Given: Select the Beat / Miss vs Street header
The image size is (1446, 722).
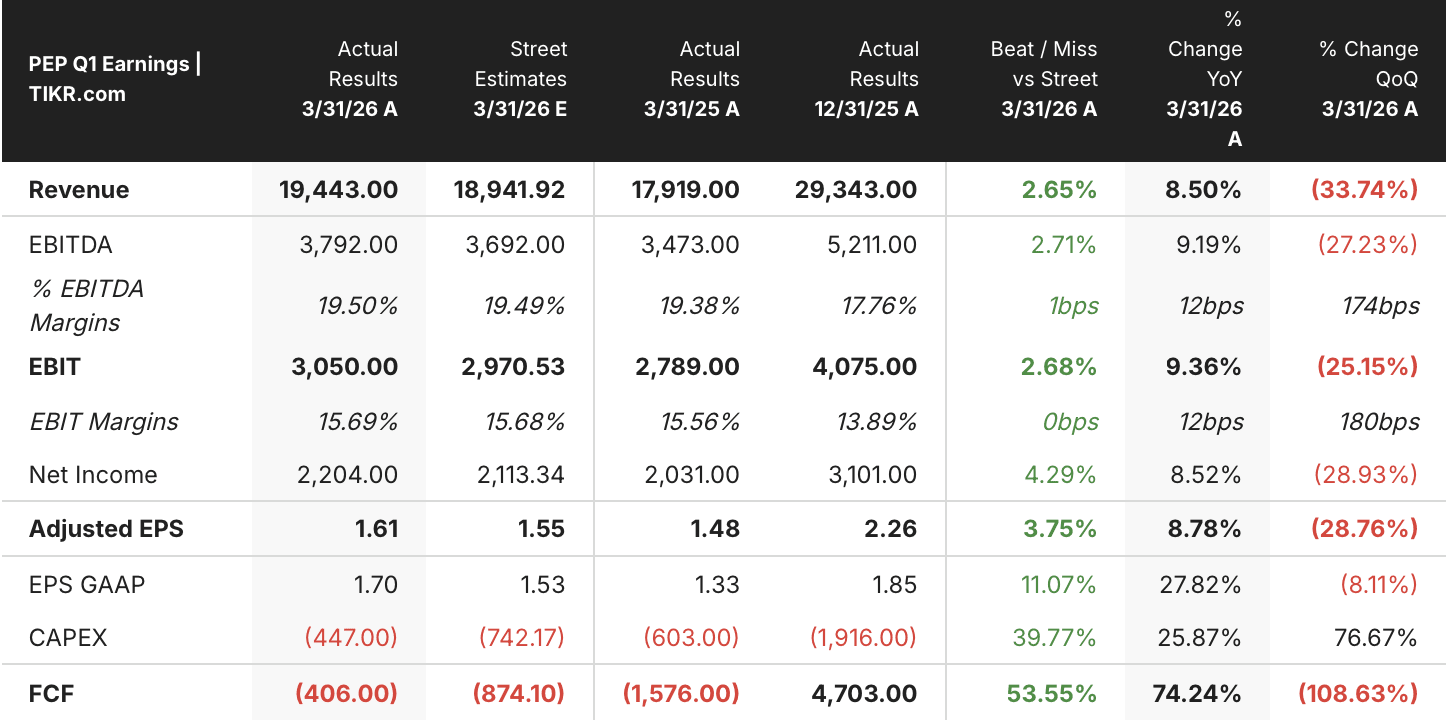Looking at the screenshot, I should tap(1043, 79).
